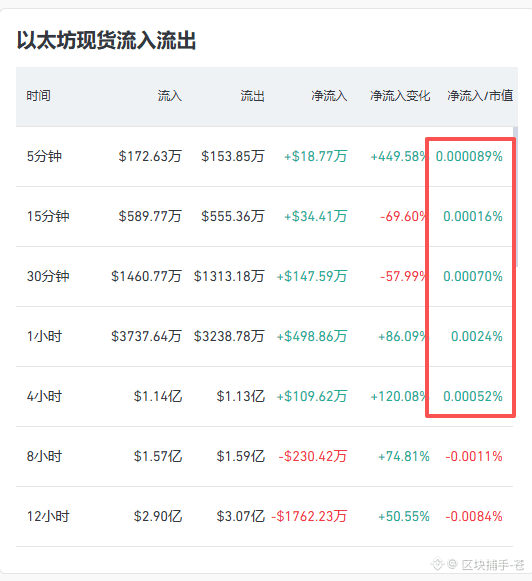Image resolution: width=532 pixels, height=581 pixels.
Task: Click inflow value $589.77万
Action: point(150,216)
